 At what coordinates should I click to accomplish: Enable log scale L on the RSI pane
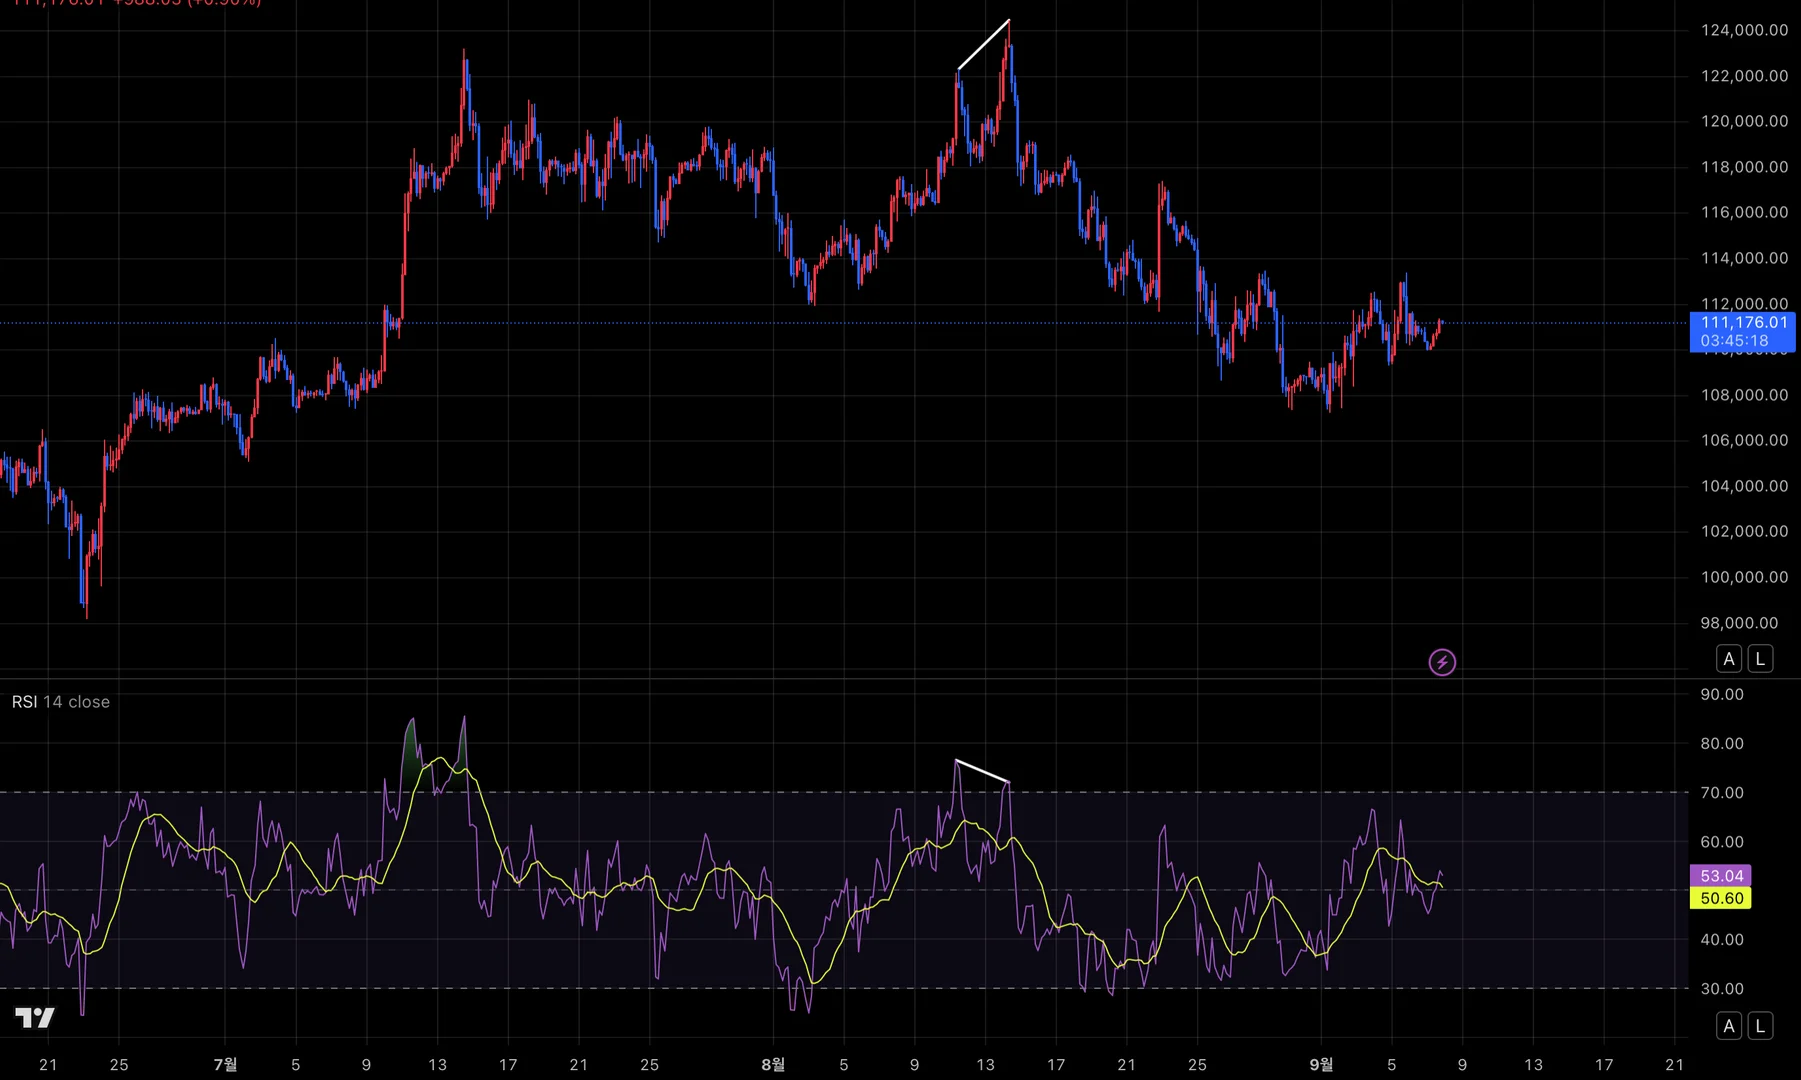coord(1760,1026)
